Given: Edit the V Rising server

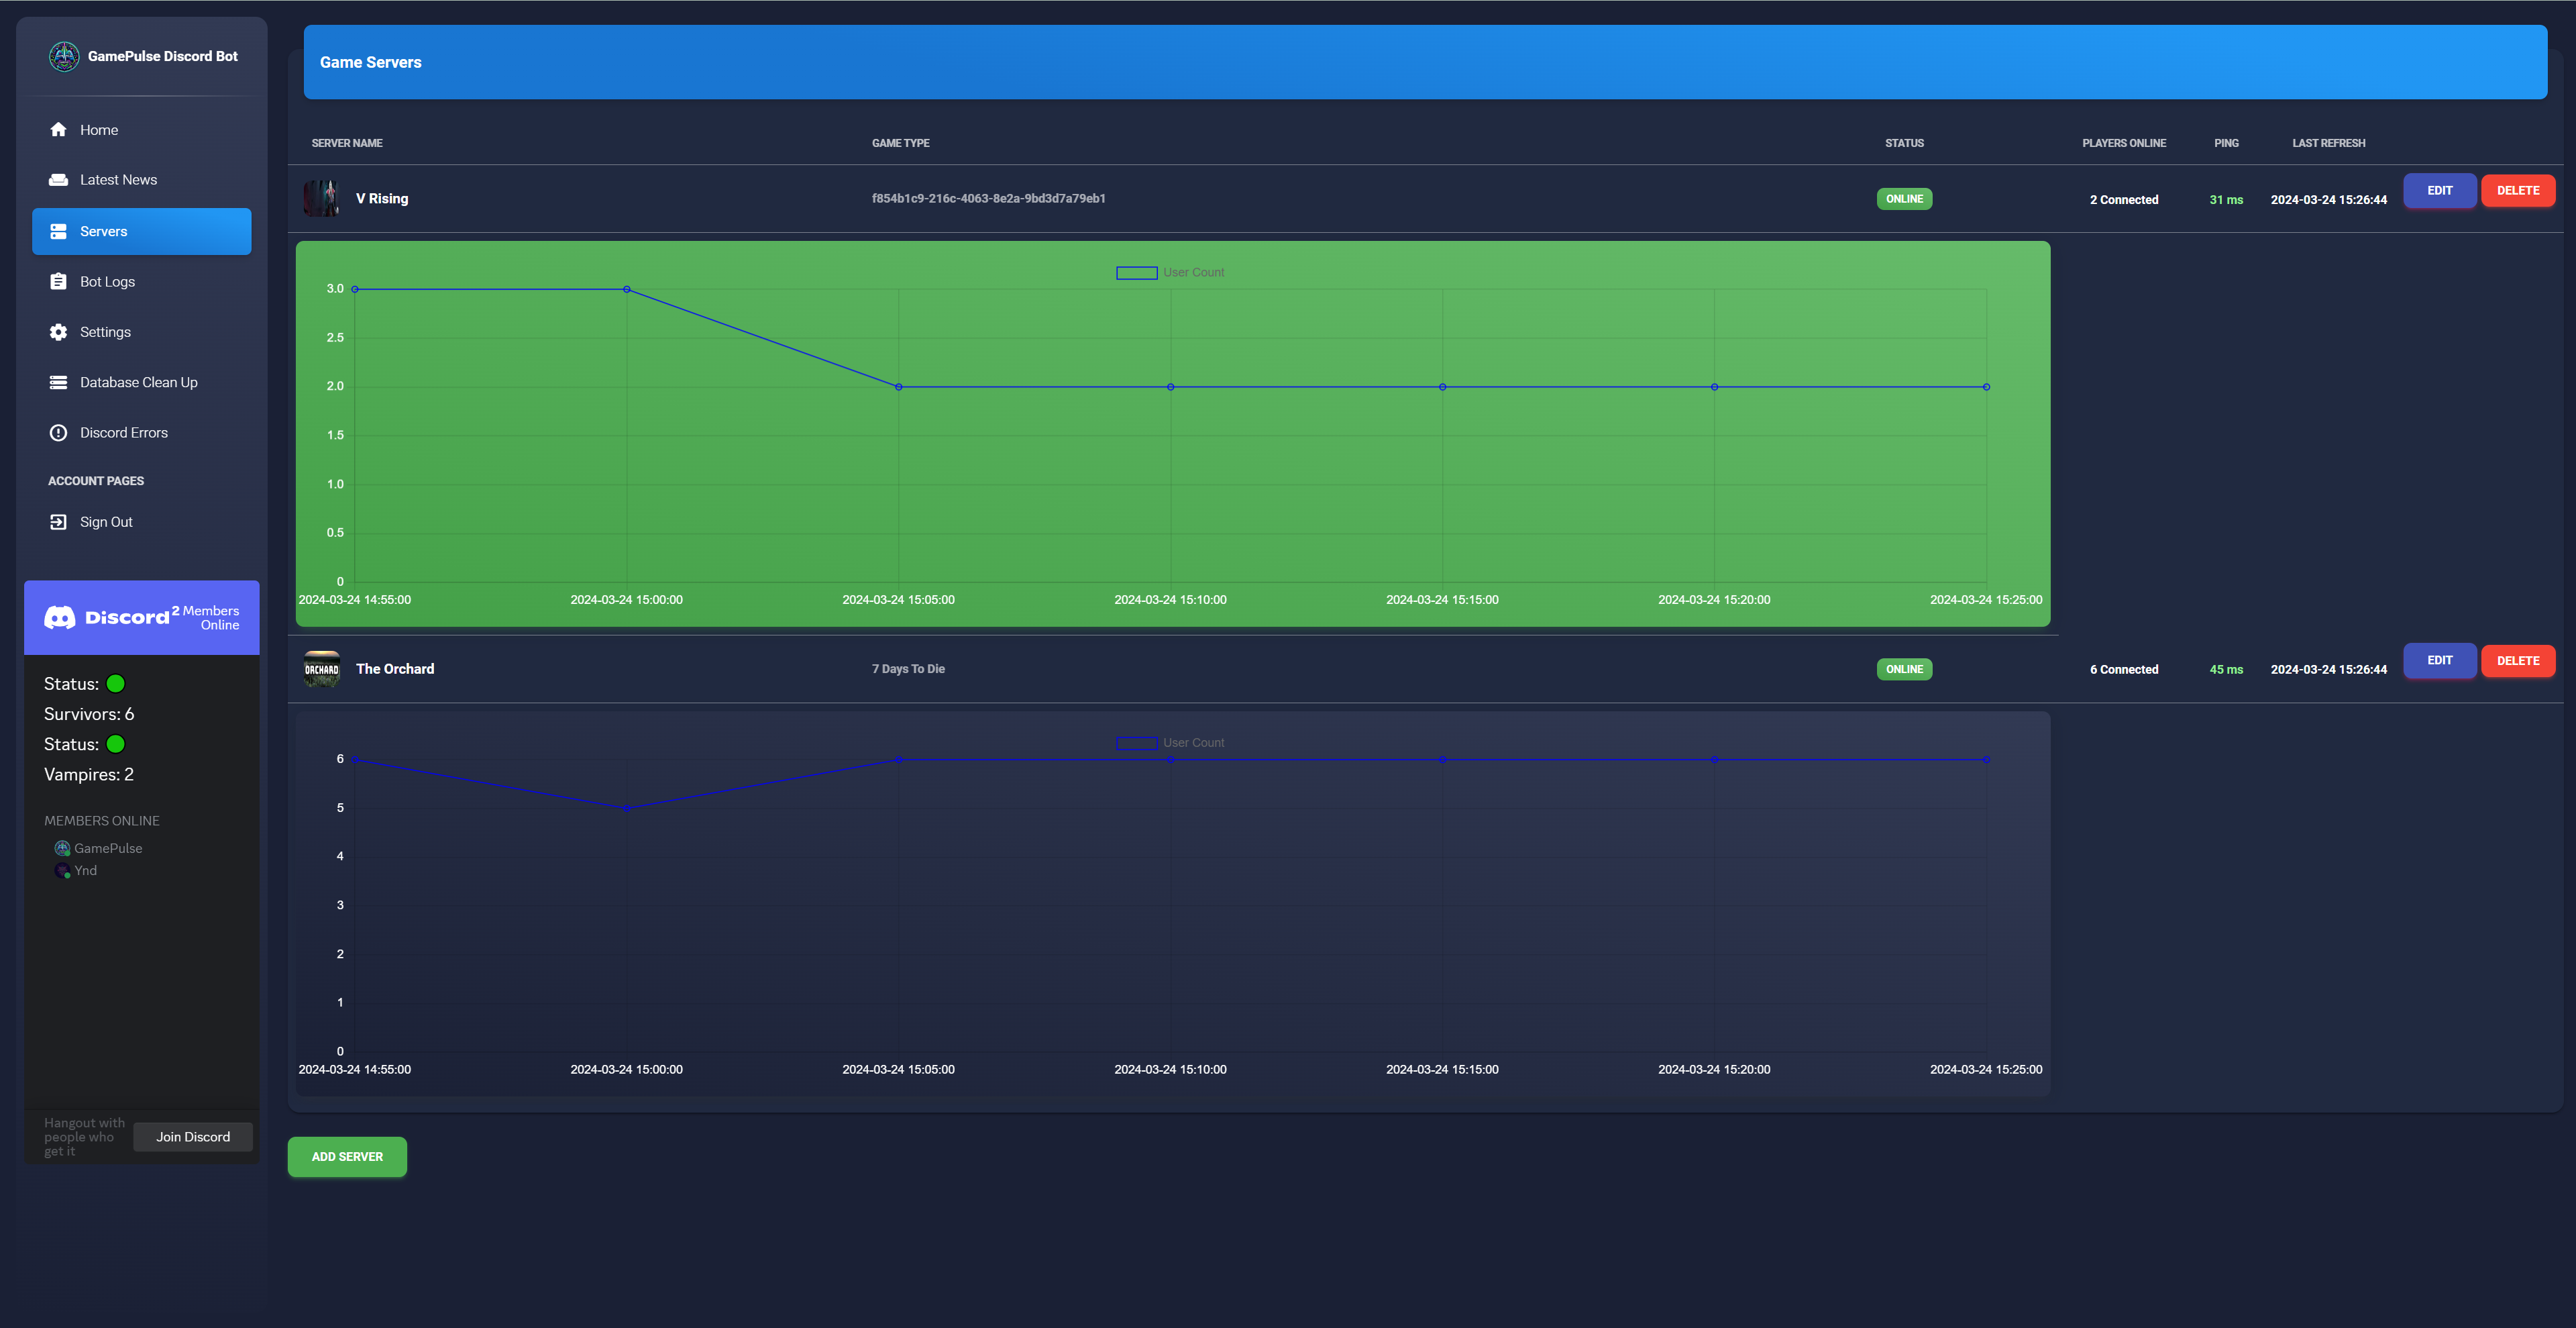Looking at the screenshot, I should [x=2439, y=191].
